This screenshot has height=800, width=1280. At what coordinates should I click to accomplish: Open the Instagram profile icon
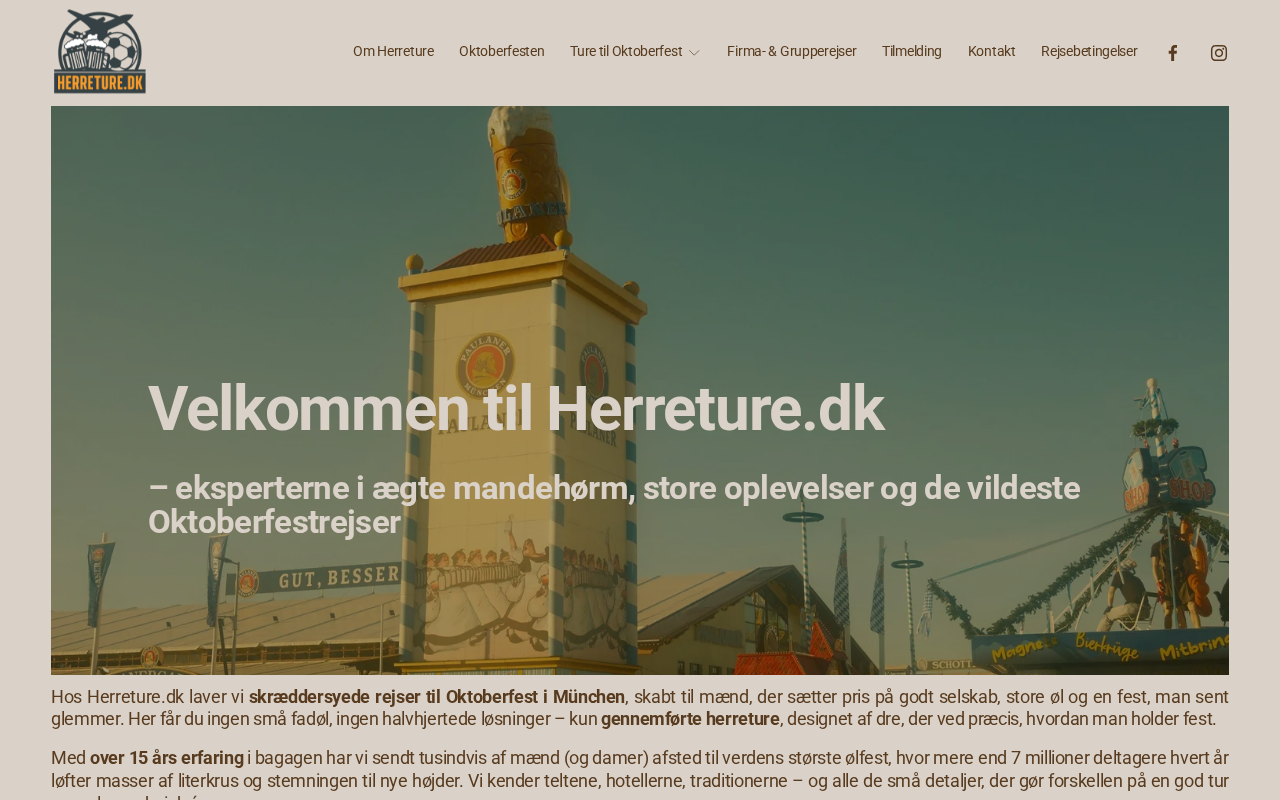click(x=1219, y=53)
